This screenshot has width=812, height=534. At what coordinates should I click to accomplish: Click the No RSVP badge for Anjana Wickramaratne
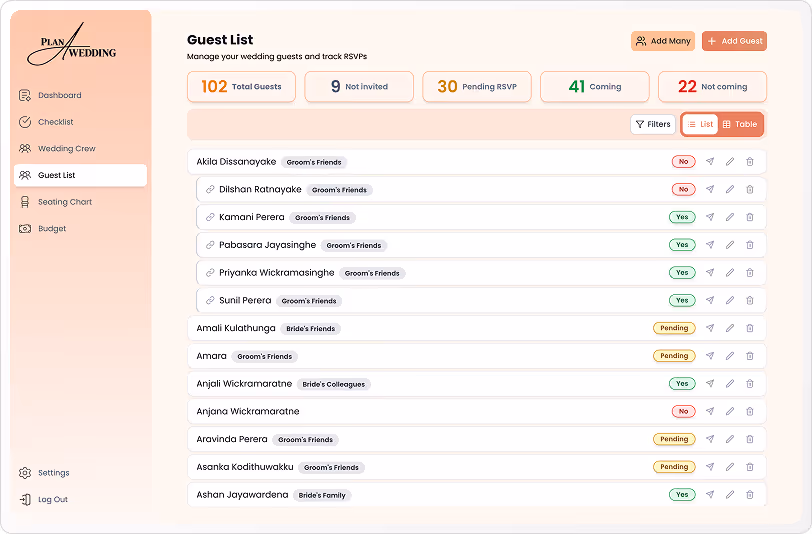683,411
